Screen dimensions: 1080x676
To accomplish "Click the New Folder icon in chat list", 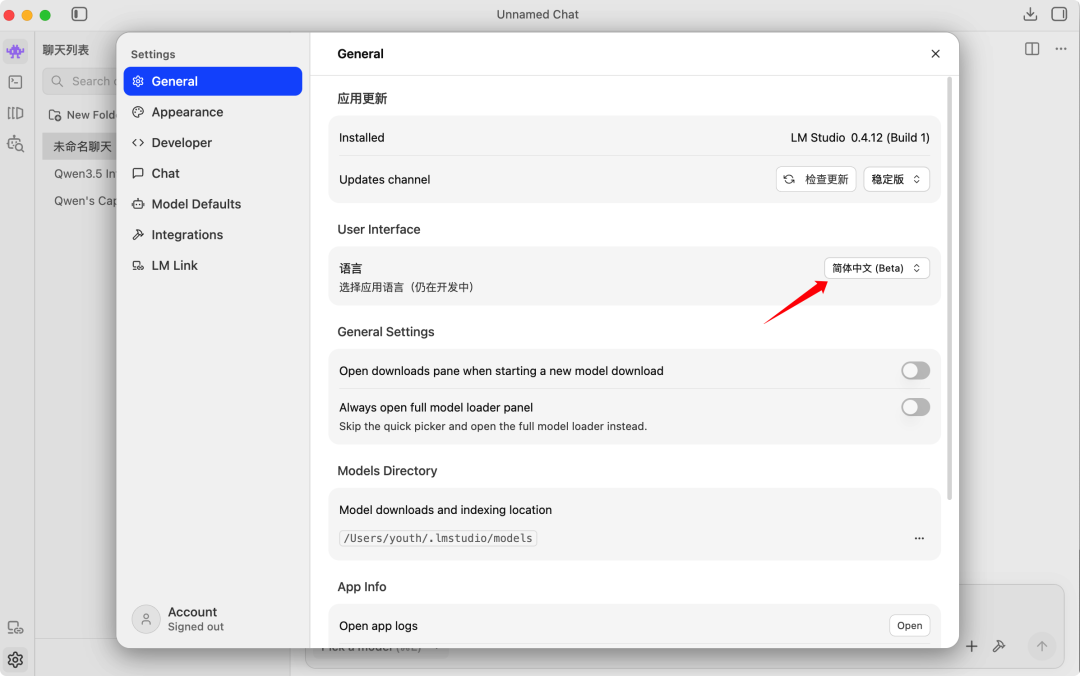I will click(x=55, y=115).
